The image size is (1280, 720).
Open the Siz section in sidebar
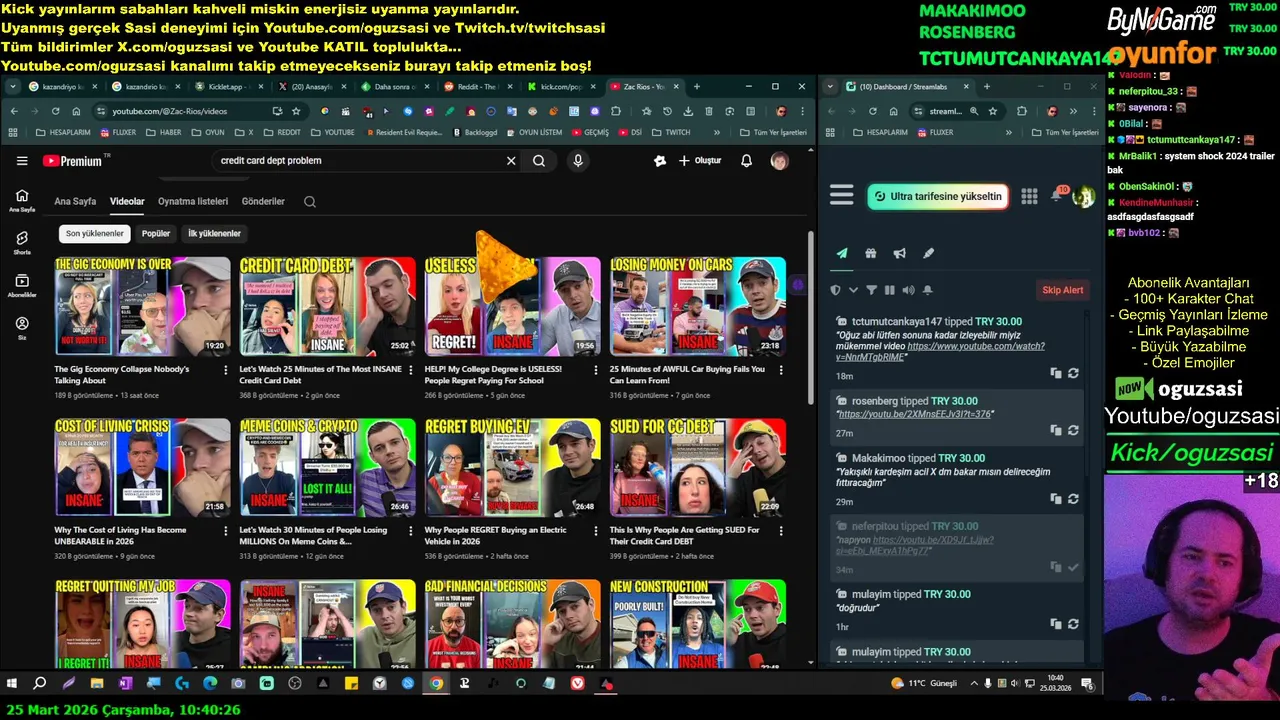[22, 328]
